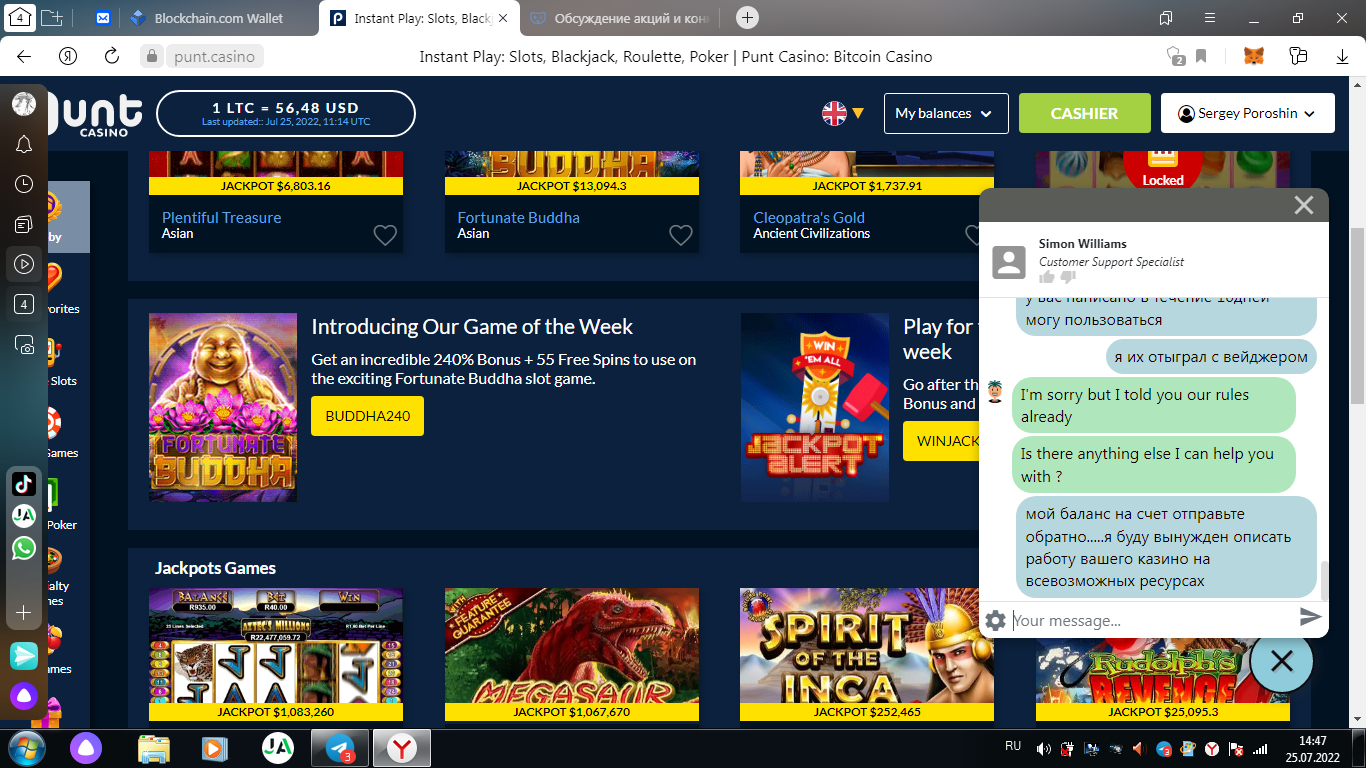The width and height of the screenshot is (1366, 768).
Task: Open TikTok from the browser sidebar
Action: 24,484
